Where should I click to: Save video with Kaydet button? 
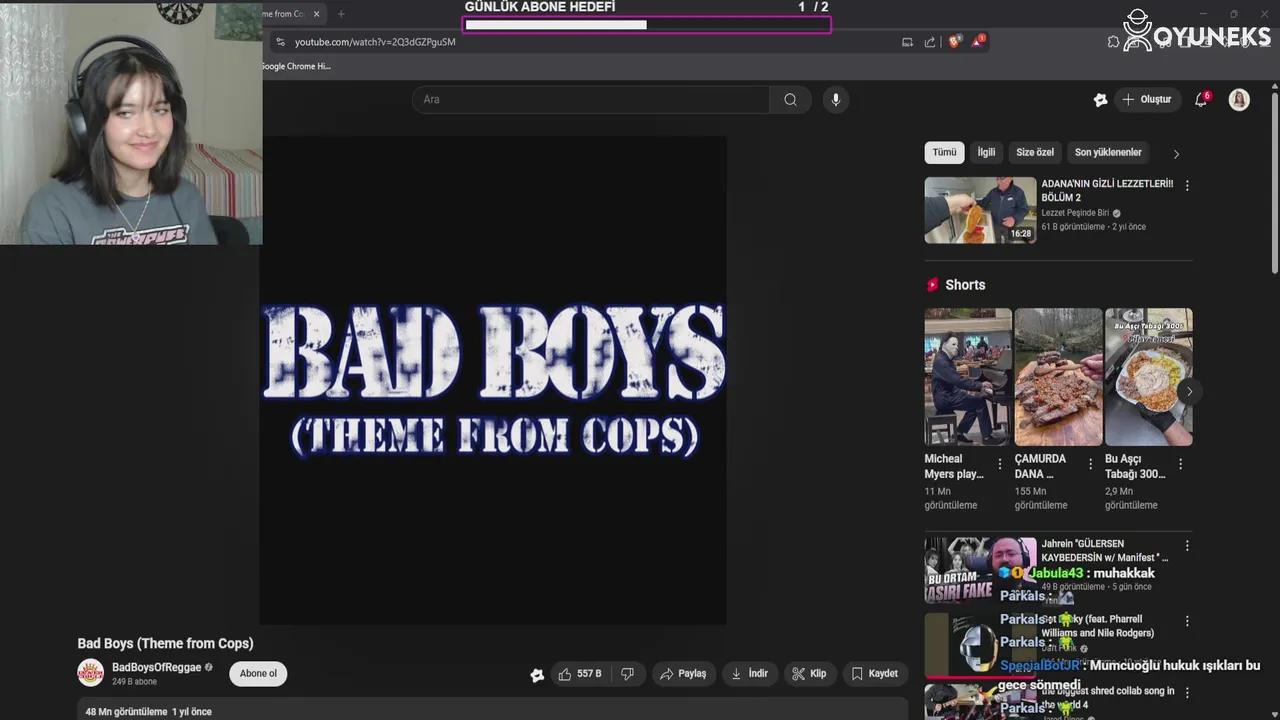[x=875, y=674]
